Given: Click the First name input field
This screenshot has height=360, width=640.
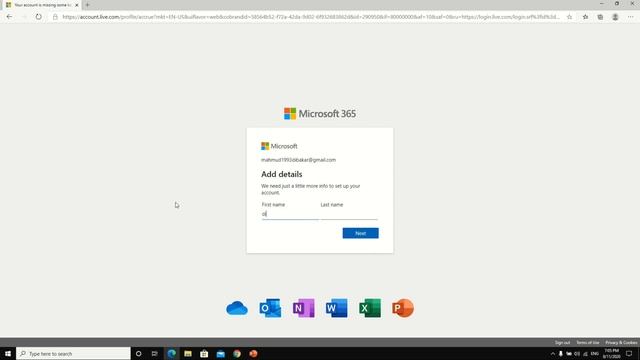Looking at the screenshot, I should [290, 214].
